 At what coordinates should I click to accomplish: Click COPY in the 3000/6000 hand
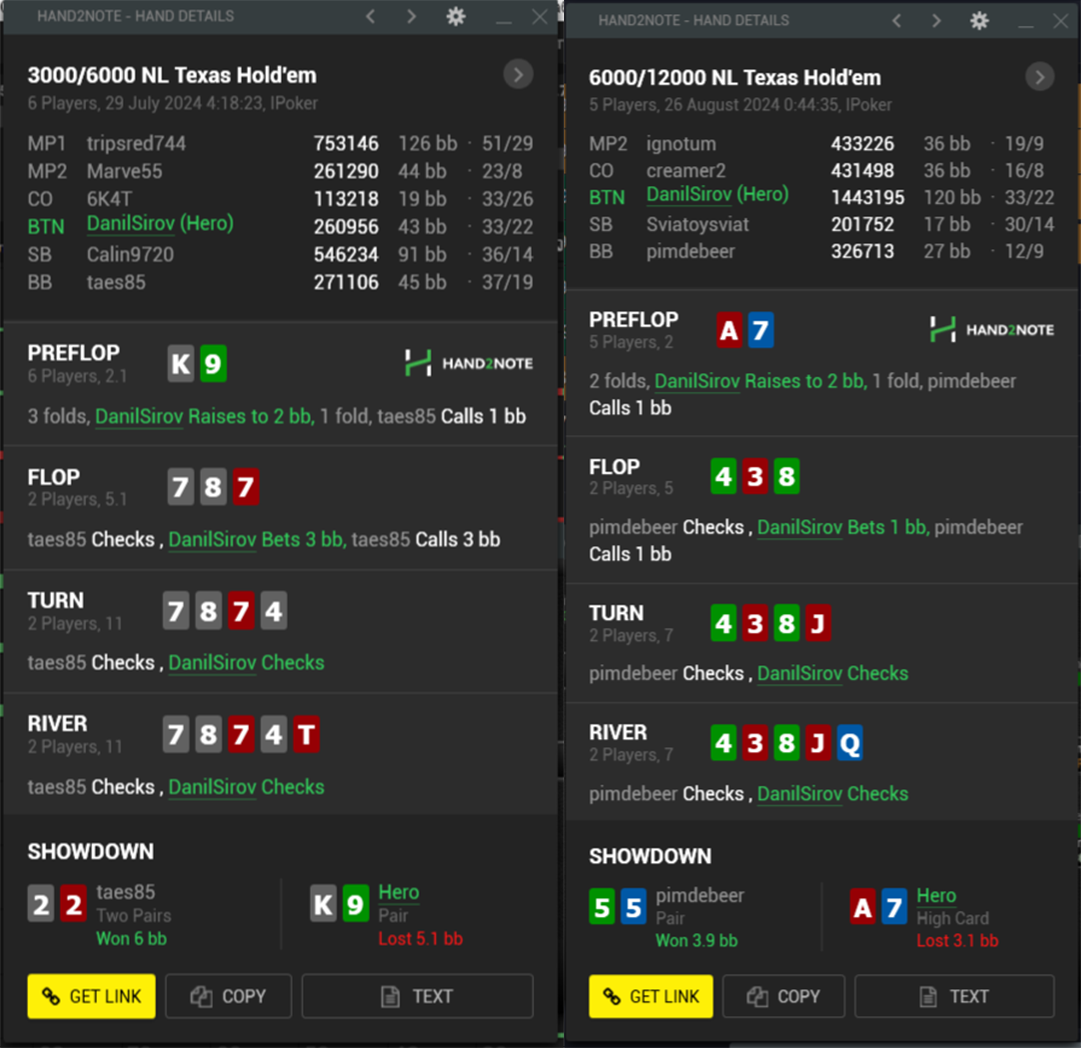(x=228, y=996)
